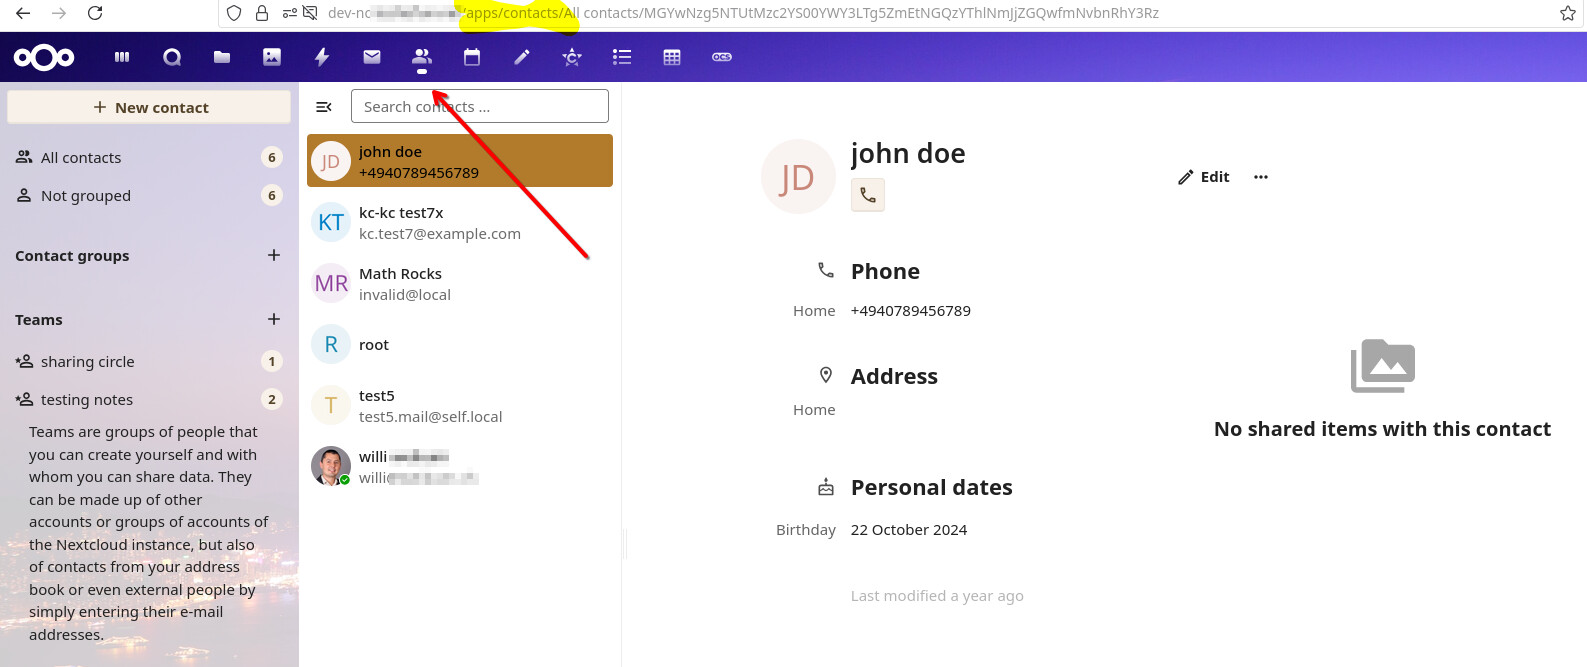The width and height of the screenshot is (1587, 667).
Task: Open the Files app folder icon
Action: (x=222, y=57)
